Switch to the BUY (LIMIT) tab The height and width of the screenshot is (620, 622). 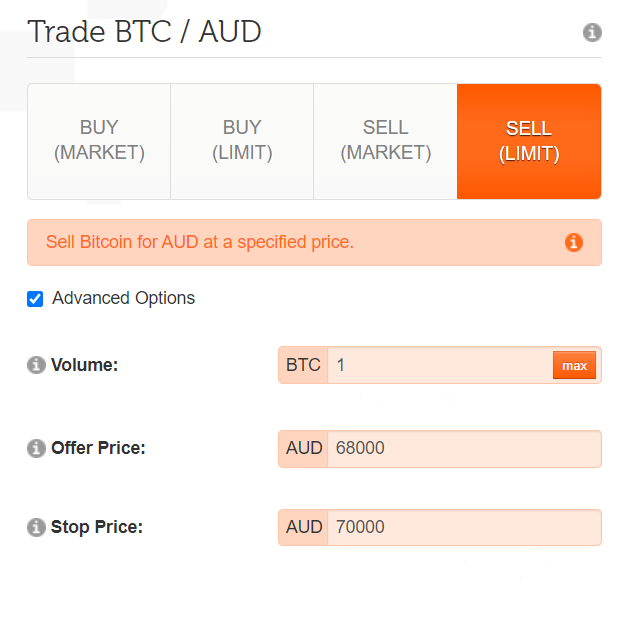coord(242,141)
